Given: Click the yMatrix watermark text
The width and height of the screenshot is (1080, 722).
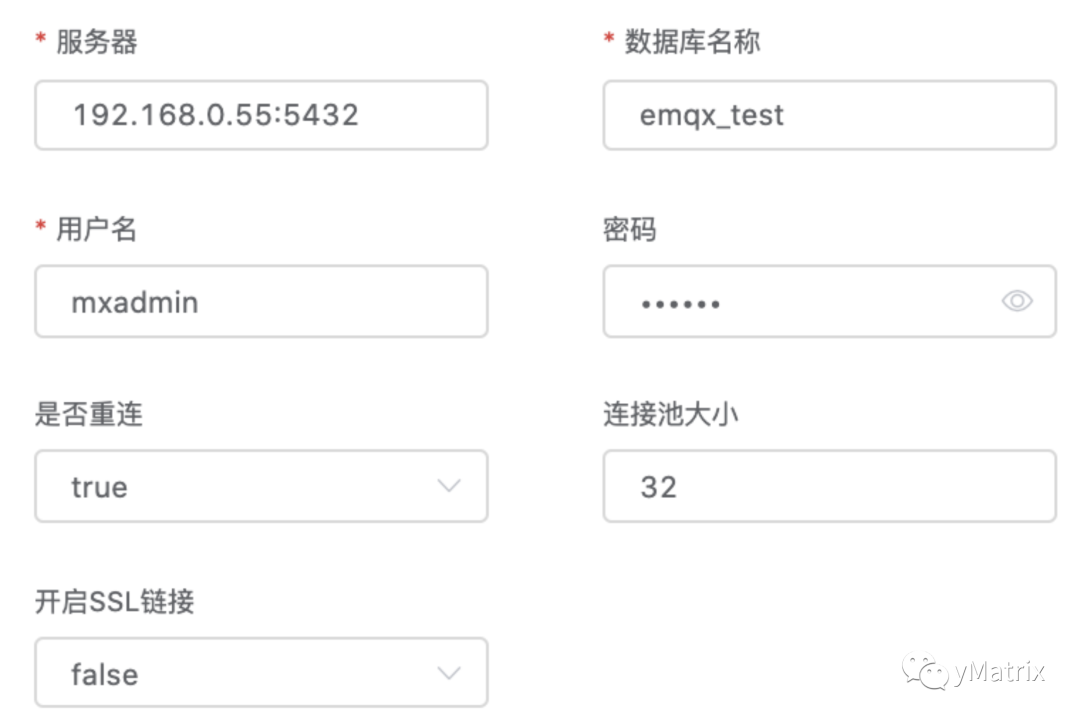Looking at the screenshot, I should pyautogui.click(x=998, y=670).
